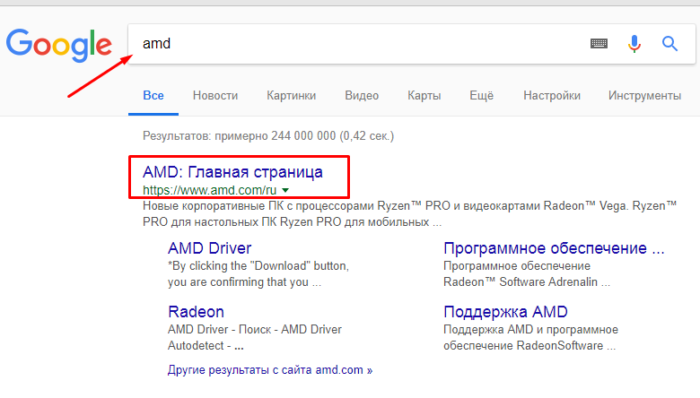Image resolution: width=700 pixels, height=398 pixels.
Task: Open Инструменты search tools
Action: tap(645, 95)
